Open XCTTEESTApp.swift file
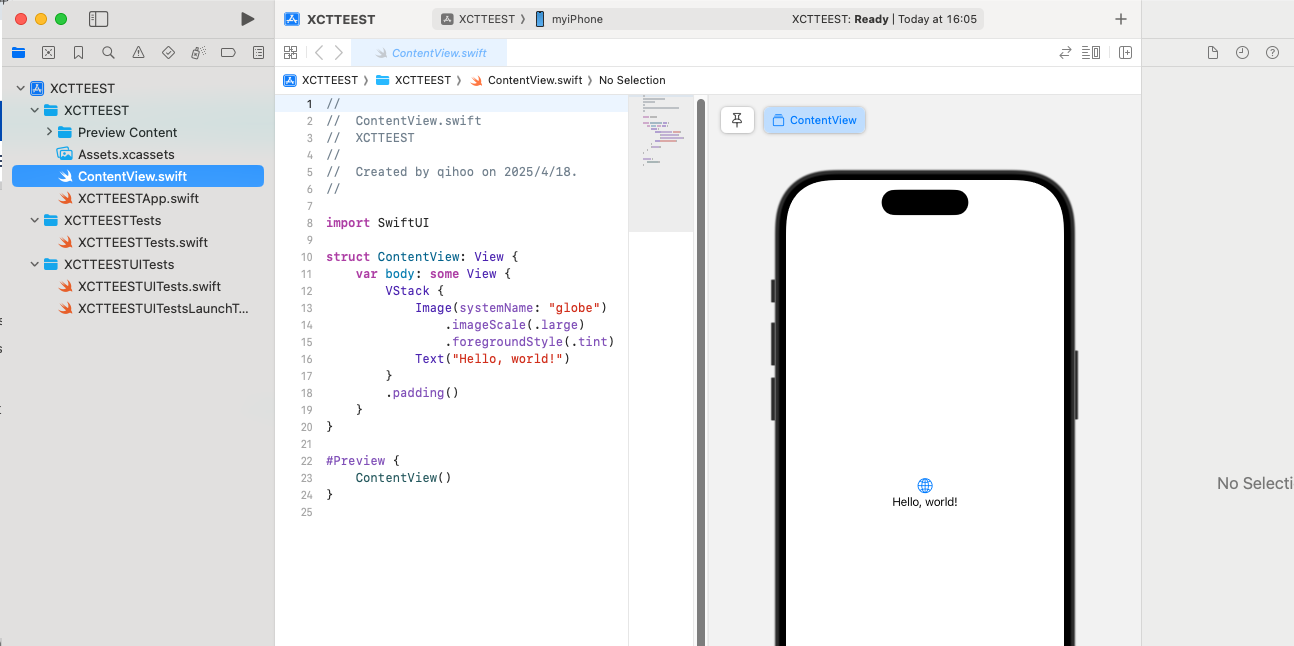1294x646 pixels. coord(138,198)
